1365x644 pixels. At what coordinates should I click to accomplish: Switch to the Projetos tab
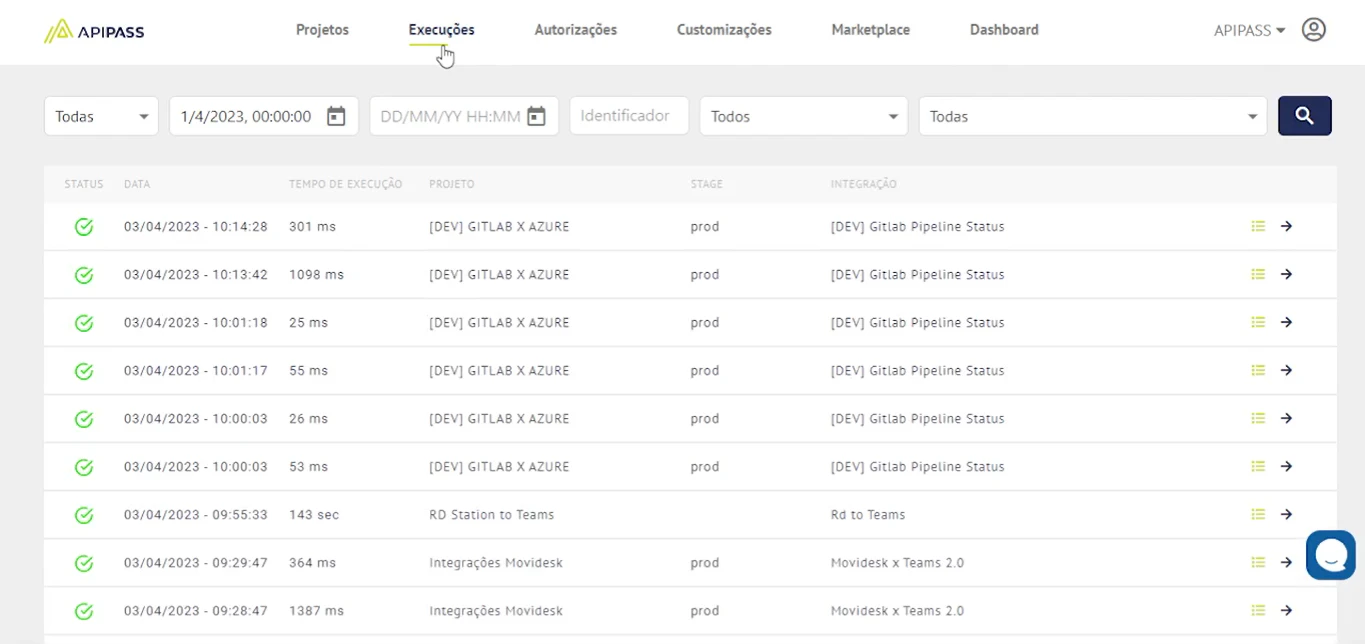point(321,29)
